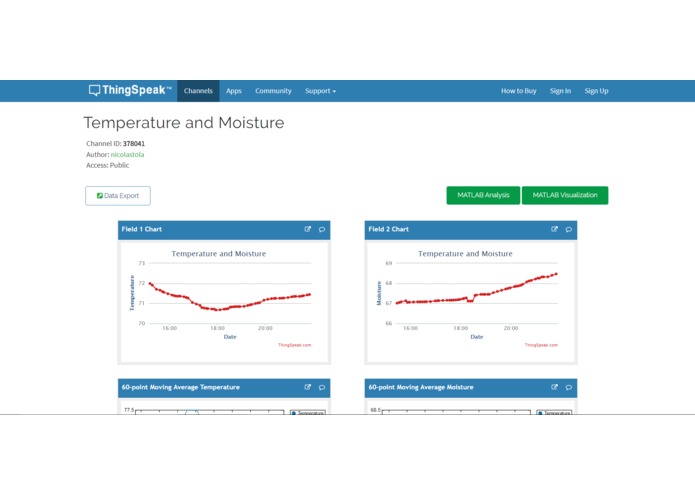Click the Sign In link
Screen dimensions: 695x494
point(560,91)
